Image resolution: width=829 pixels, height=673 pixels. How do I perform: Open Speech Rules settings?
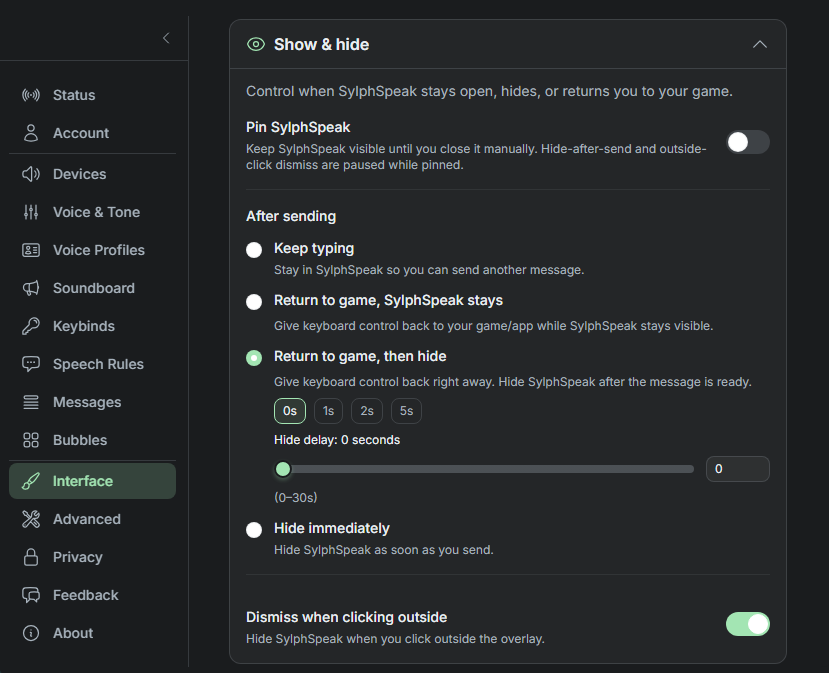(x=93, y=364)
